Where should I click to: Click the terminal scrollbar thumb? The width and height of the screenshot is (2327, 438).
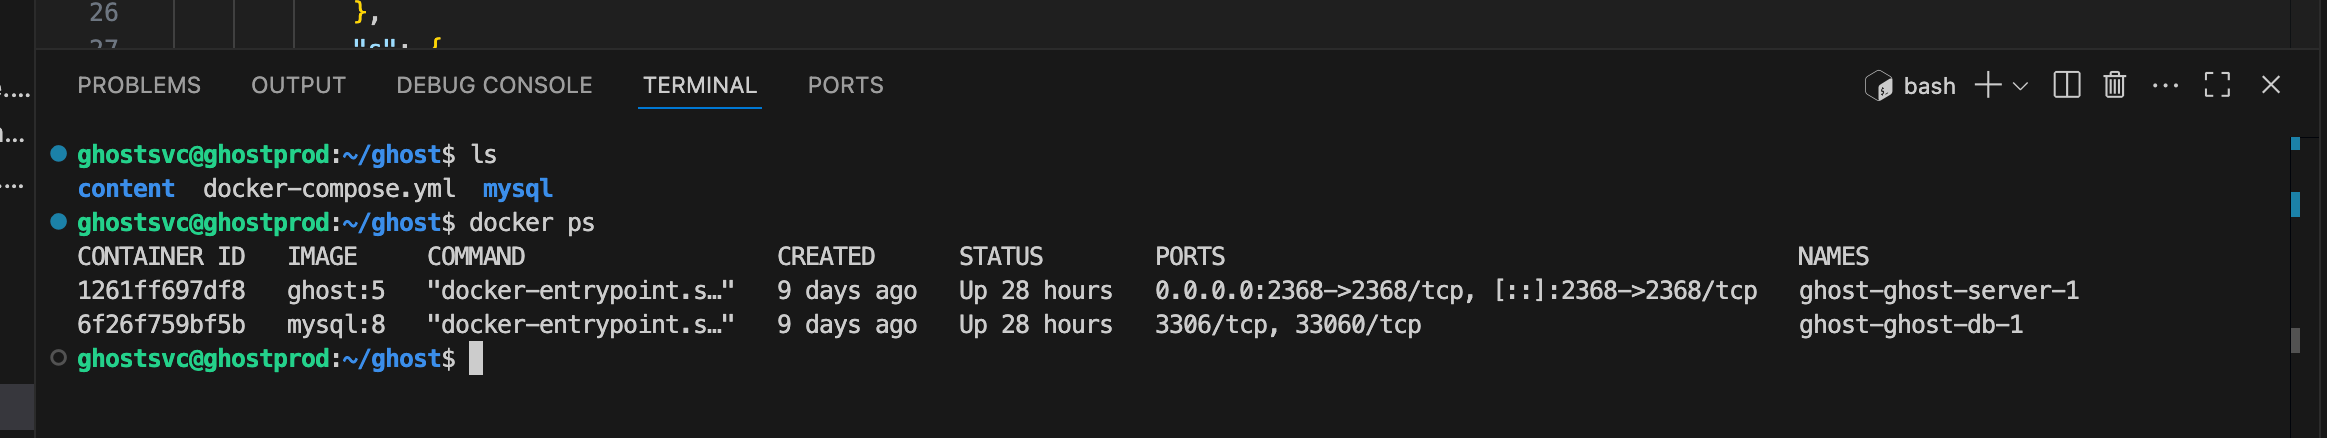[2295, 340]
